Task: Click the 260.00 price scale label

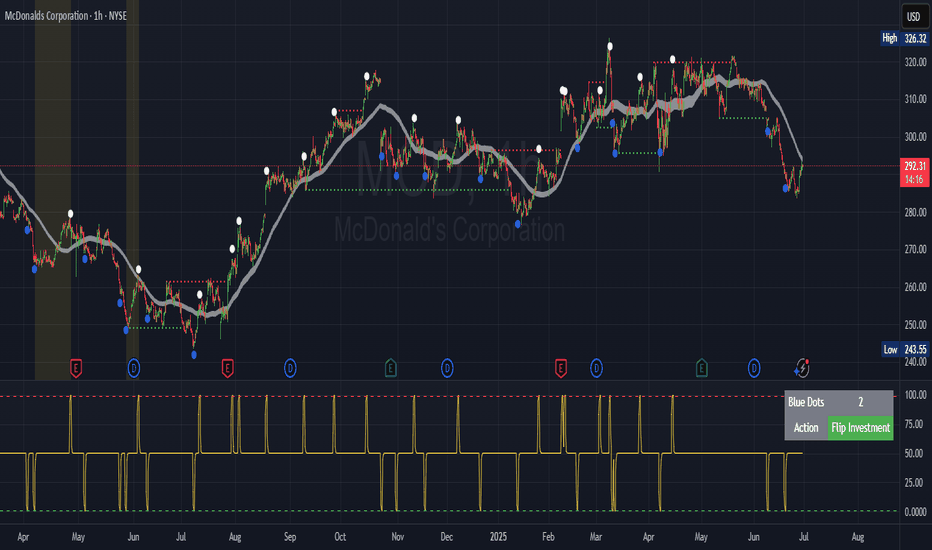Action: (x=915, y=287)
